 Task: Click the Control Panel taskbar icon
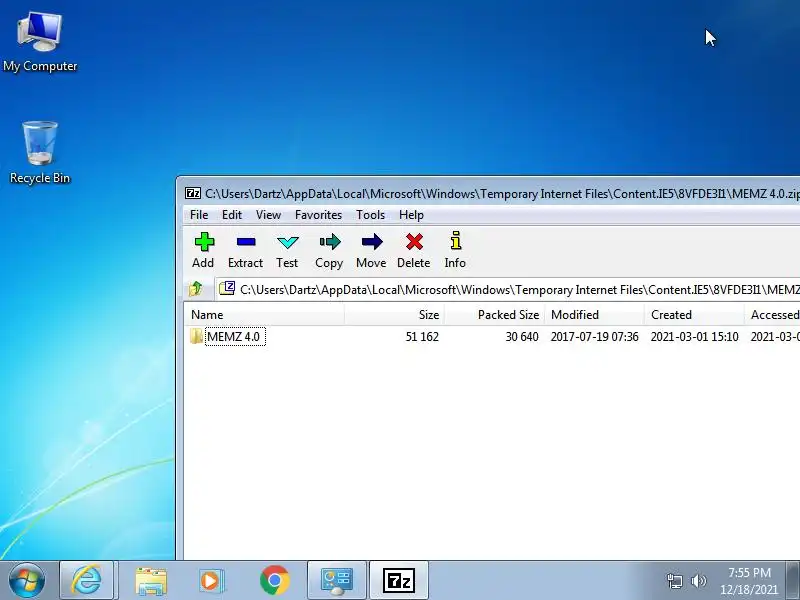337,580
